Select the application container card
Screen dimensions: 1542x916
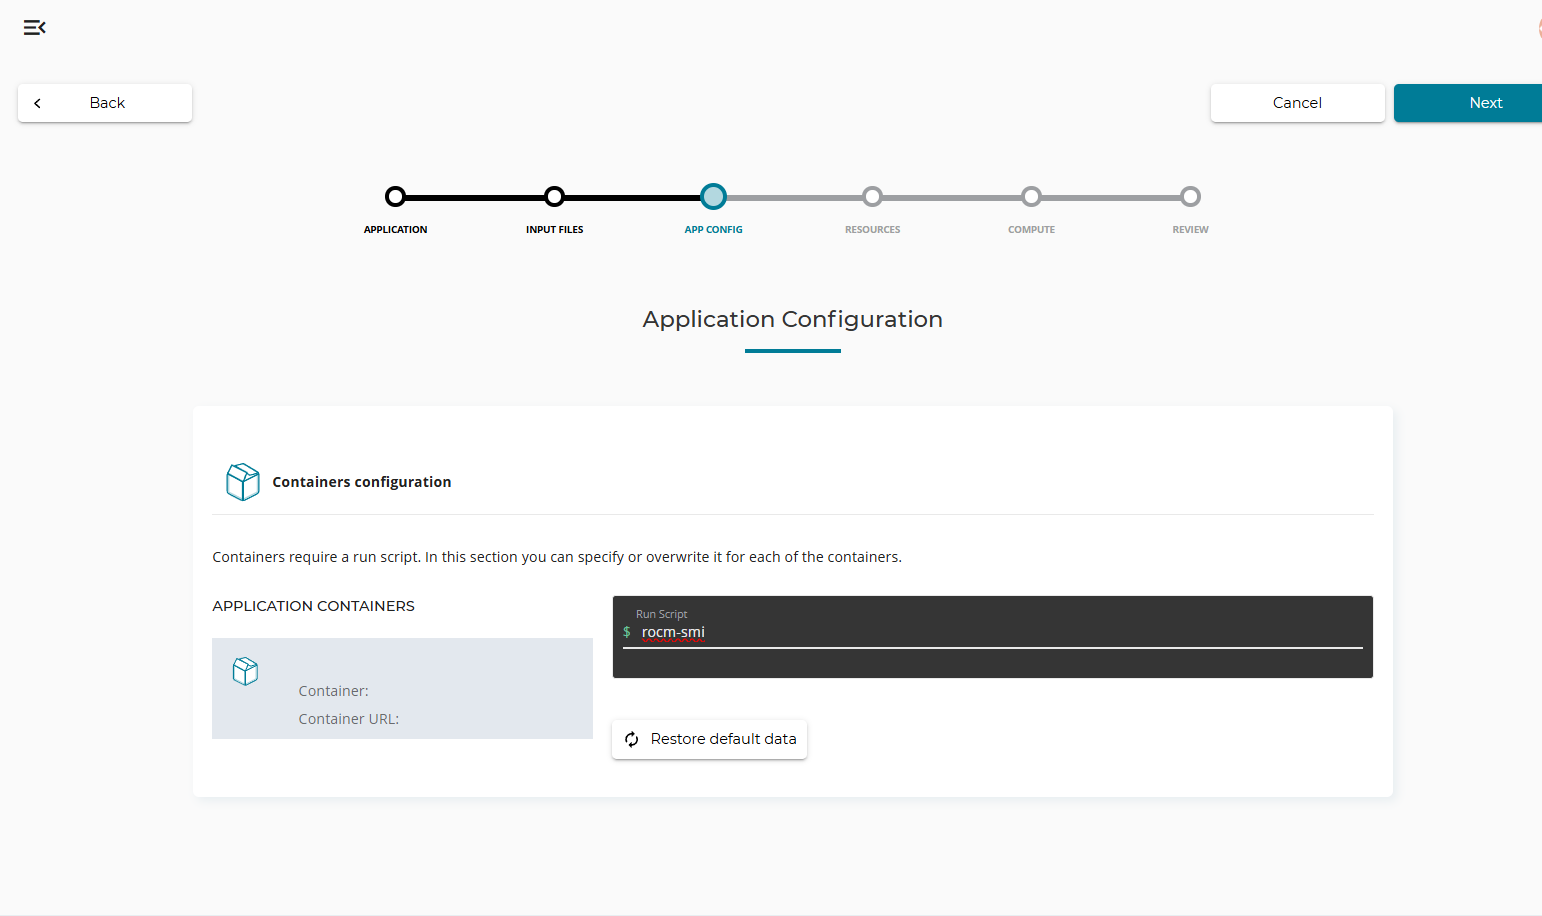click(402, 688)
